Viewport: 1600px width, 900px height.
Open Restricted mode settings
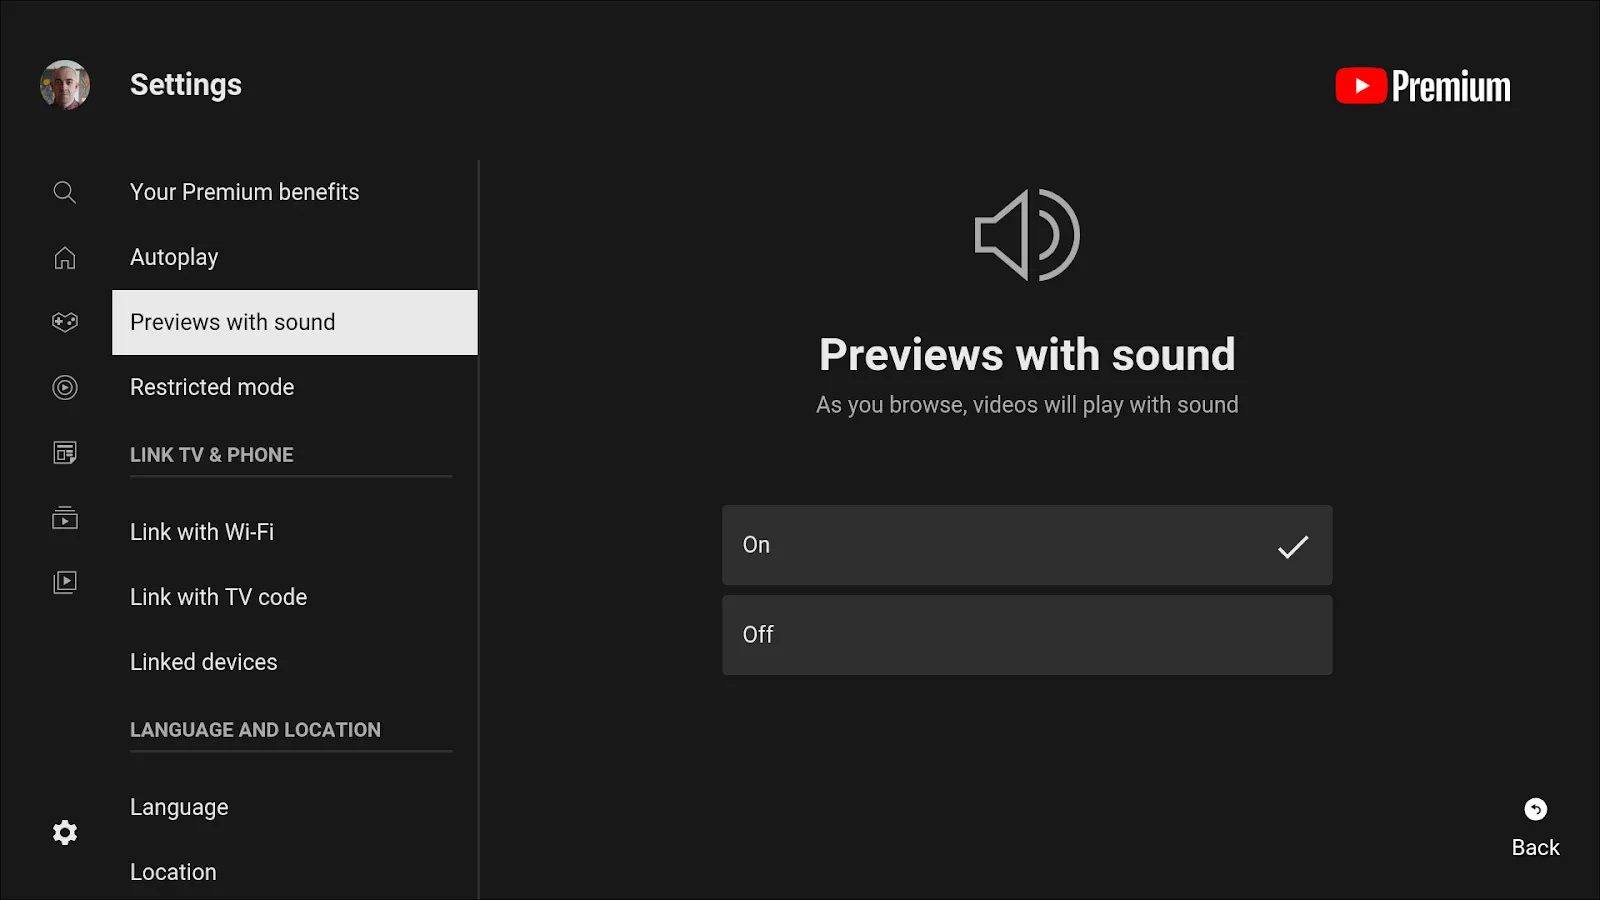212,387
